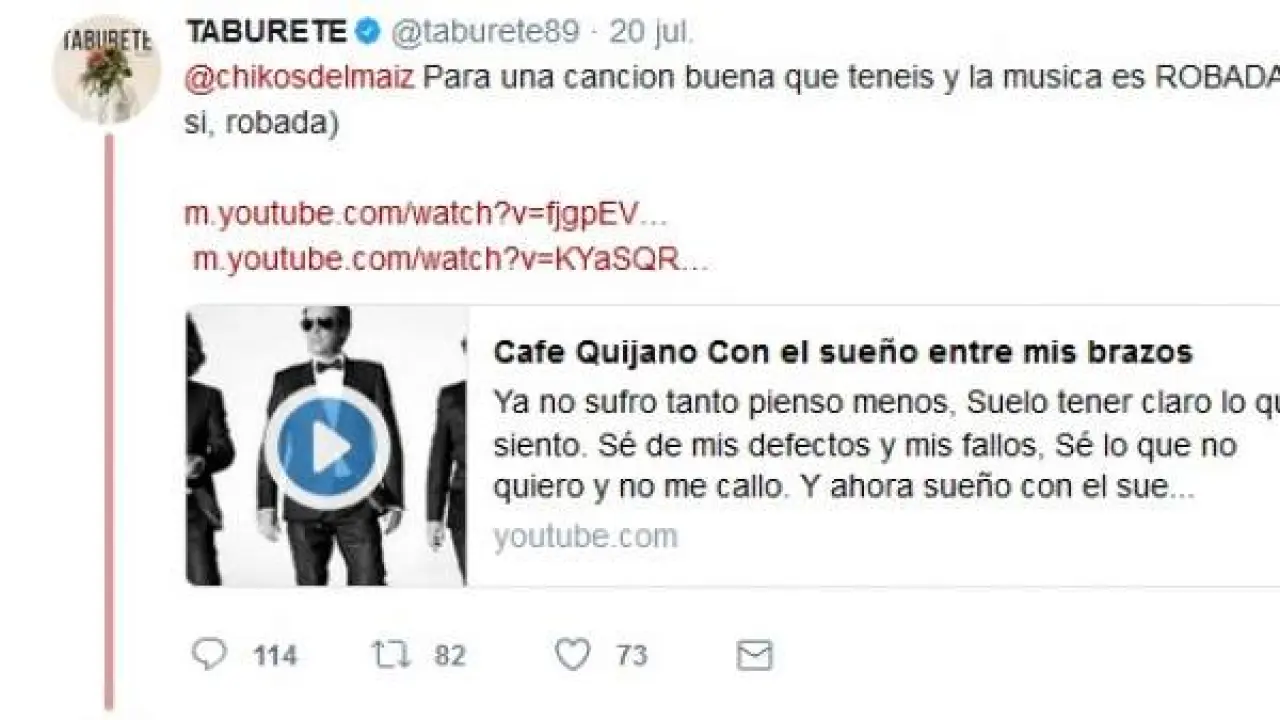
Task: Play the Cafe Quijano video
Action: 327,449
